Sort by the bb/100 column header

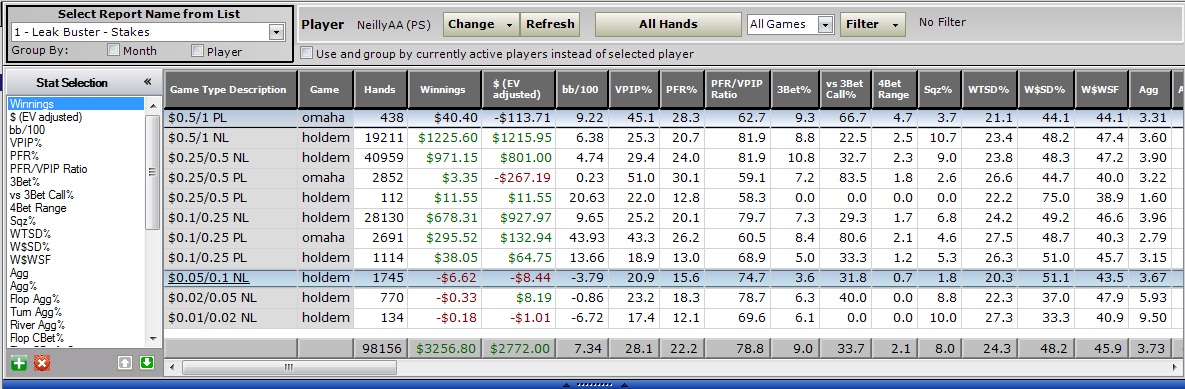point(582,89)
